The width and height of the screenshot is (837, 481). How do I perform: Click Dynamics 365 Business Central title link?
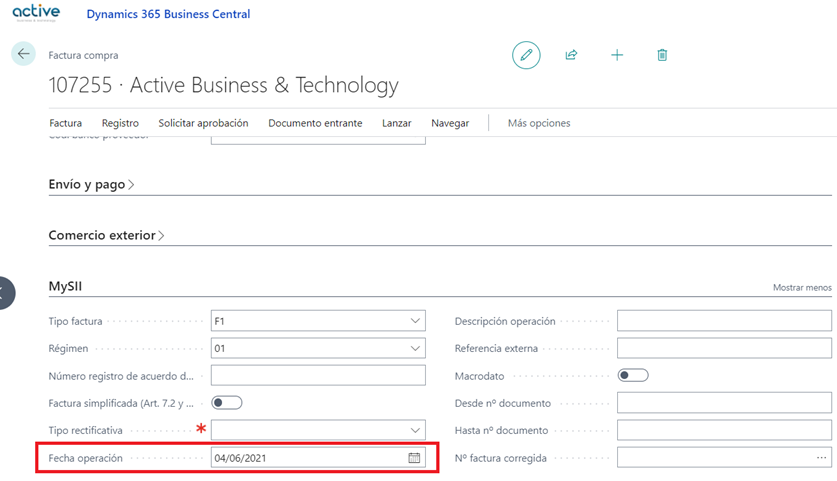click(x=168, y=14)
